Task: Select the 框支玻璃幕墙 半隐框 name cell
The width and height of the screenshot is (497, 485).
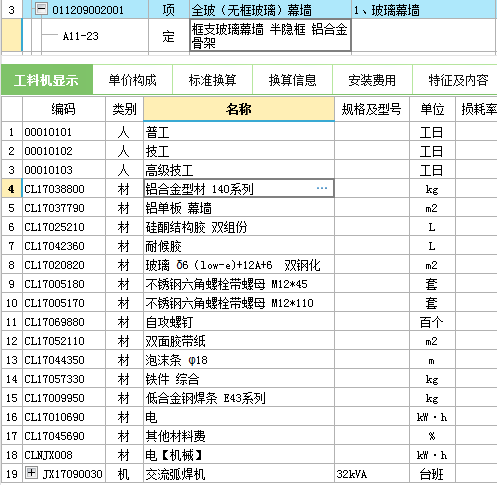Action: point(270,36)
